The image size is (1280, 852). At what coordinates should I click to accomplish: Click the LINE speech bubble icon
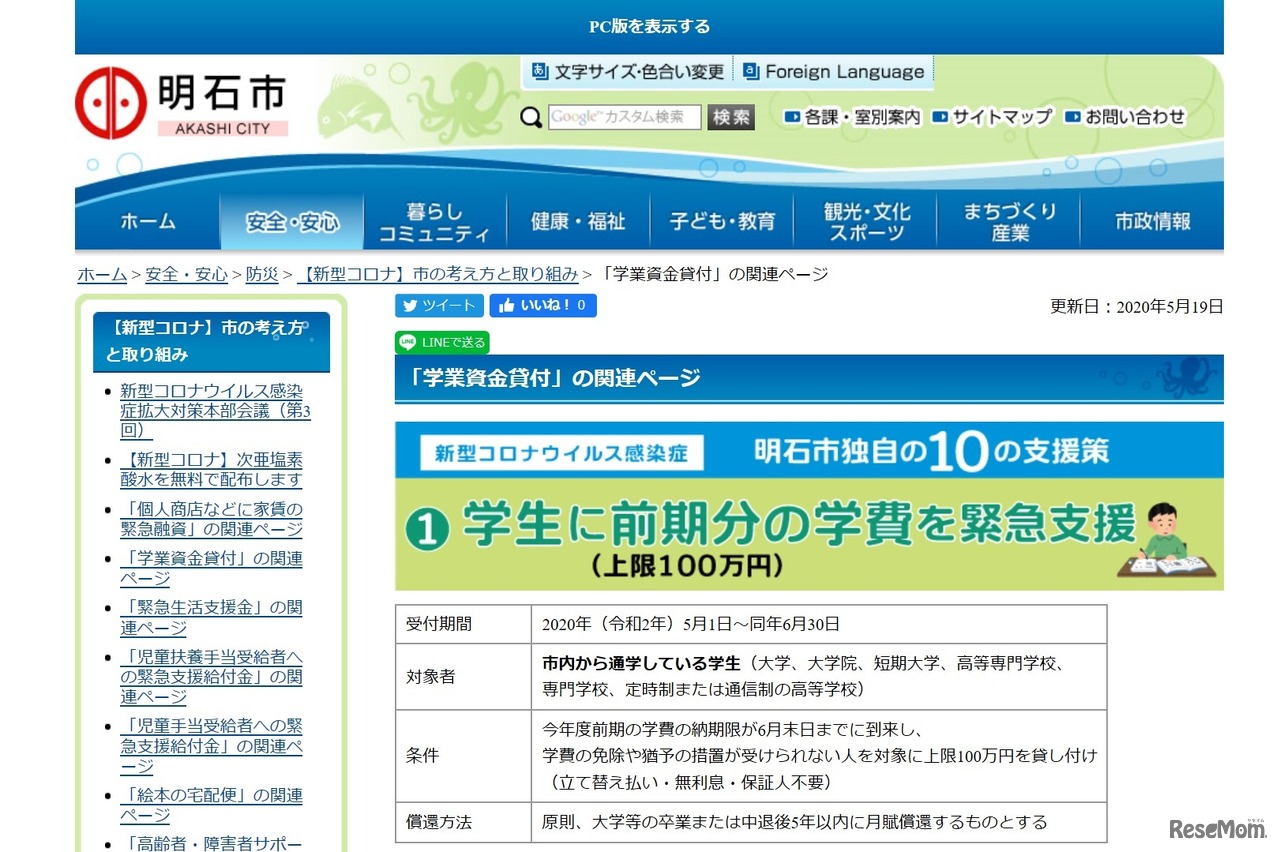point(407,342)
